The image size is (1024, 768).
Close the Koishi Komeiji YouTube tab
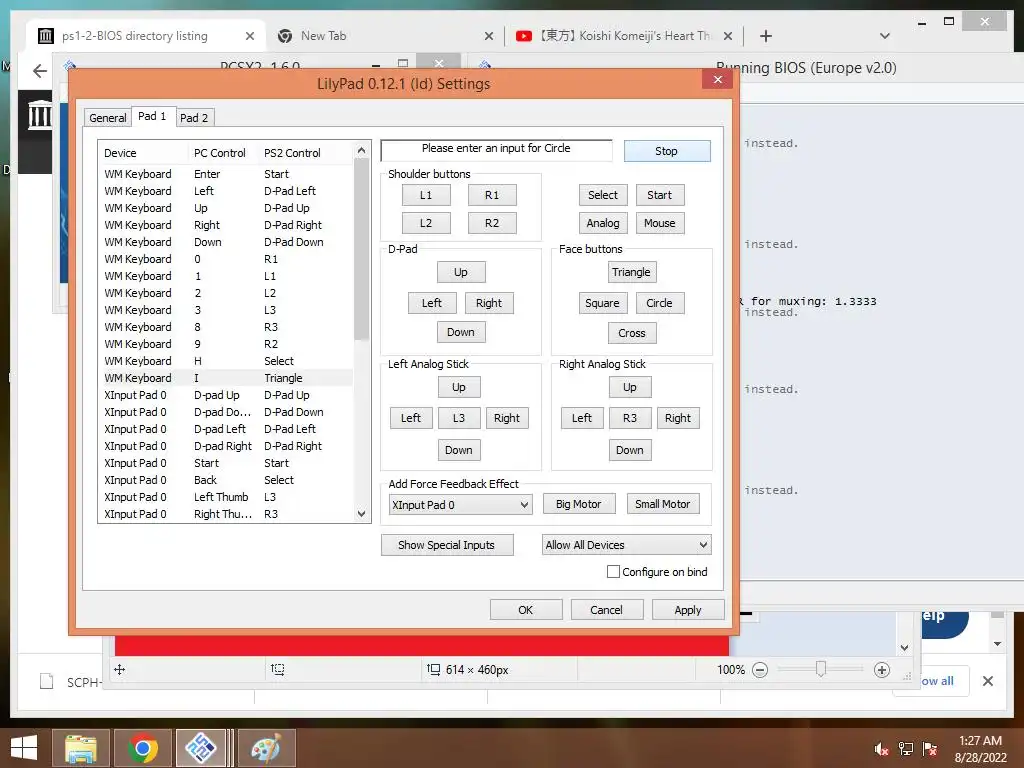coord(728,36)
